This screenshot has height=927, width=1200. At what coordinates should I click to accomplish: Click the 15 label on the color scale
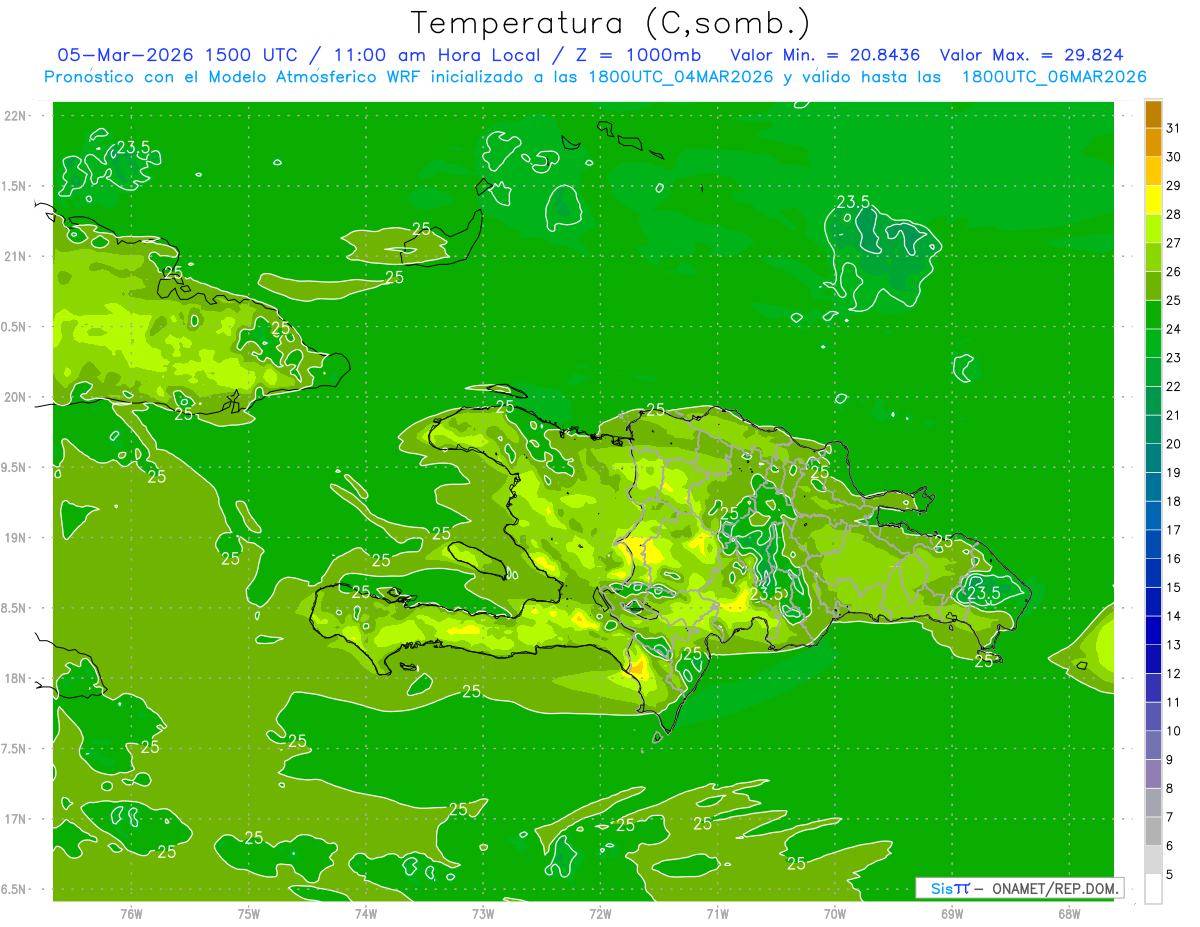1173,587
